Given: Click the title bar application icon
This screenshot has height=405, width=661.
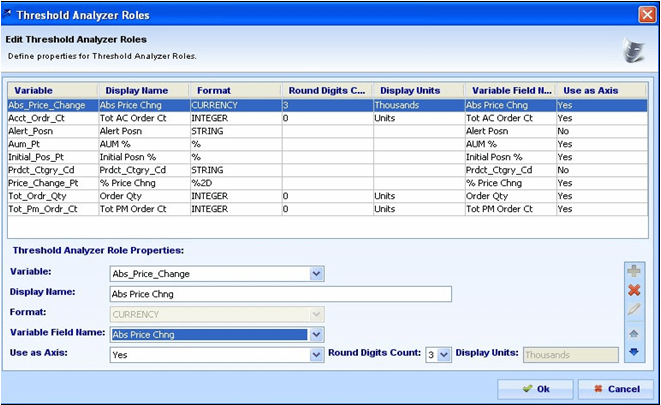Looking at the screenshot, I should pos(8,13).
